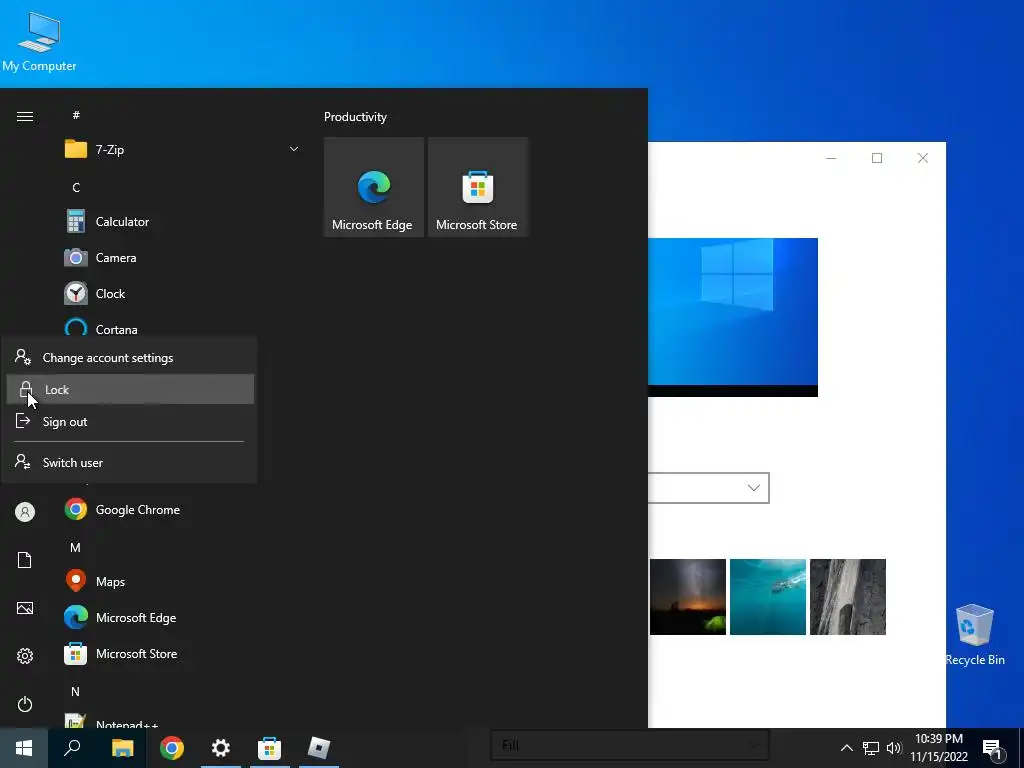1024x768 pixels.
Task: Open Settings gear in Start sidebar
Action: (25, 656)
